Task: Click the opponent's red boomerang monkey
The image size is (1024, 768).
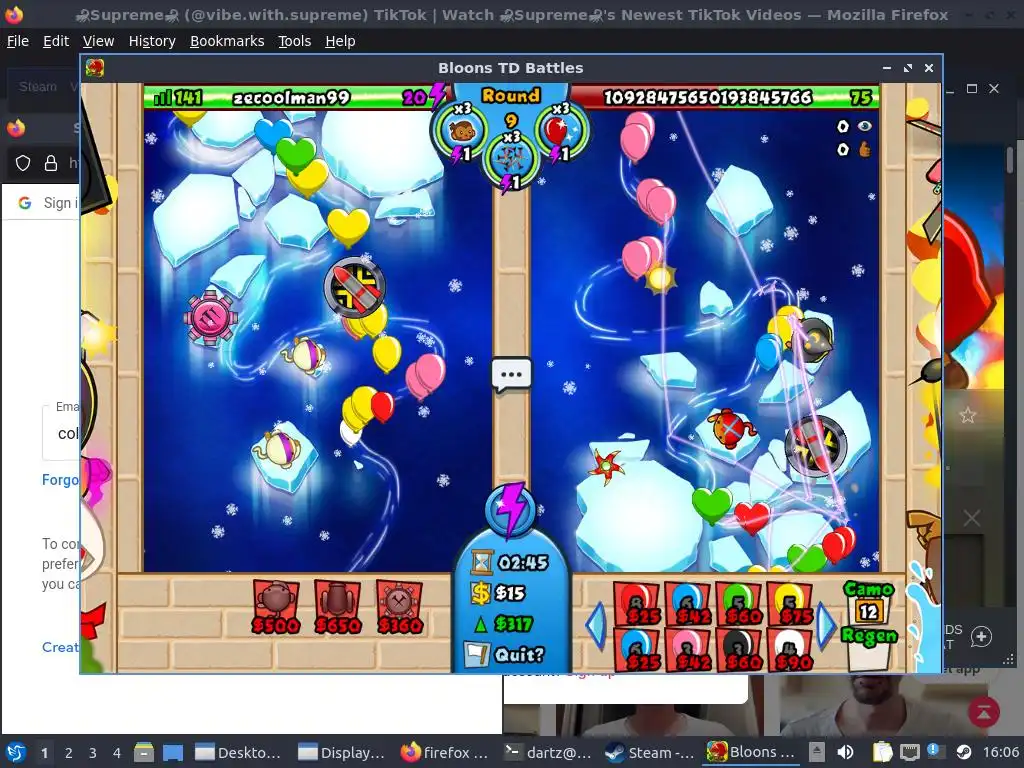Action: pyautogui.click(x=731, y=428)
